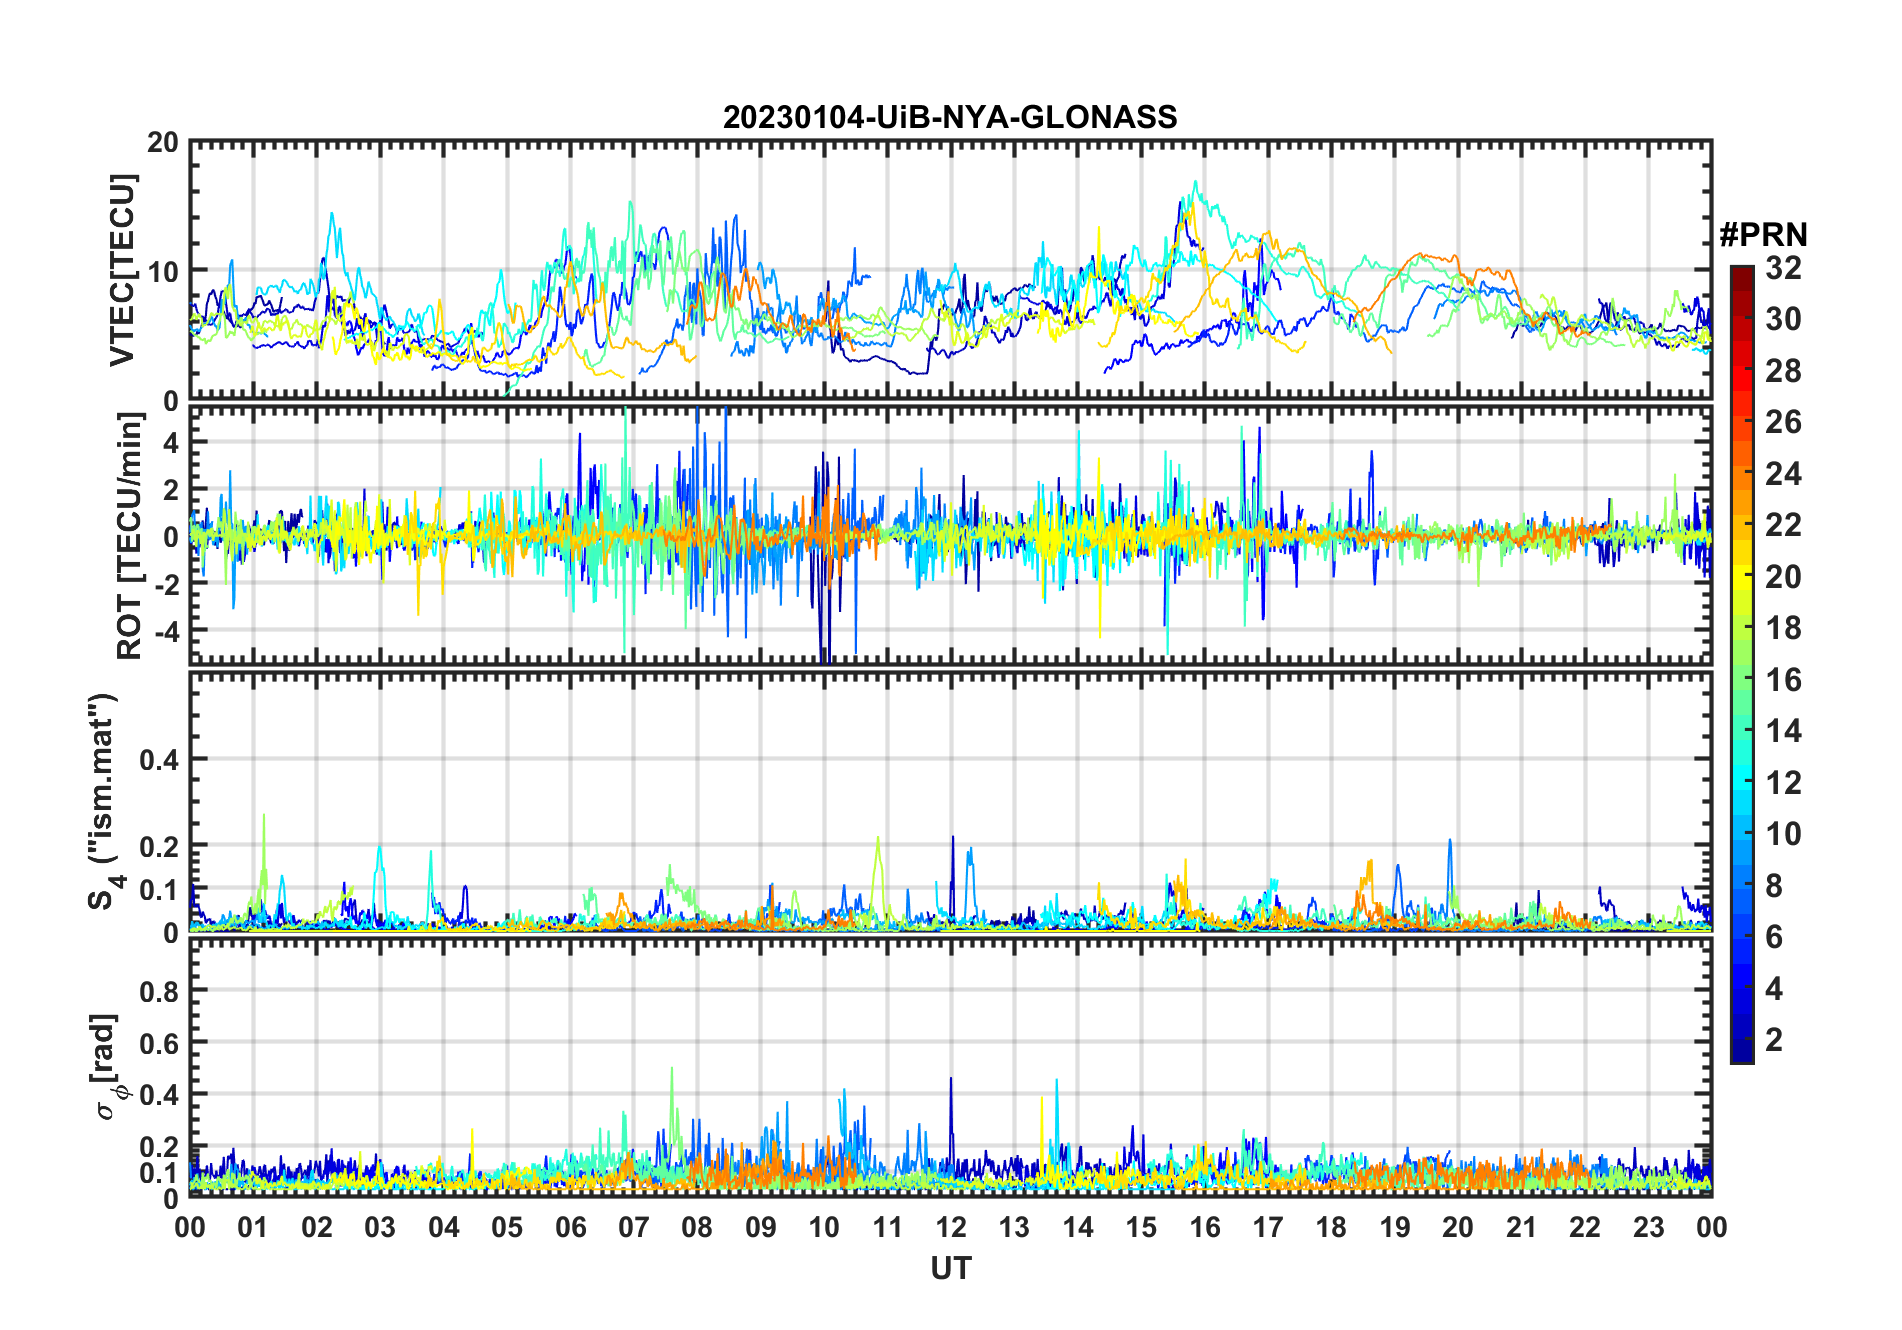This screenshot has height=1330, width=1902.
Task: Select the ROT [TECU/min] y-axis label
Action: [x=130, y=535]
